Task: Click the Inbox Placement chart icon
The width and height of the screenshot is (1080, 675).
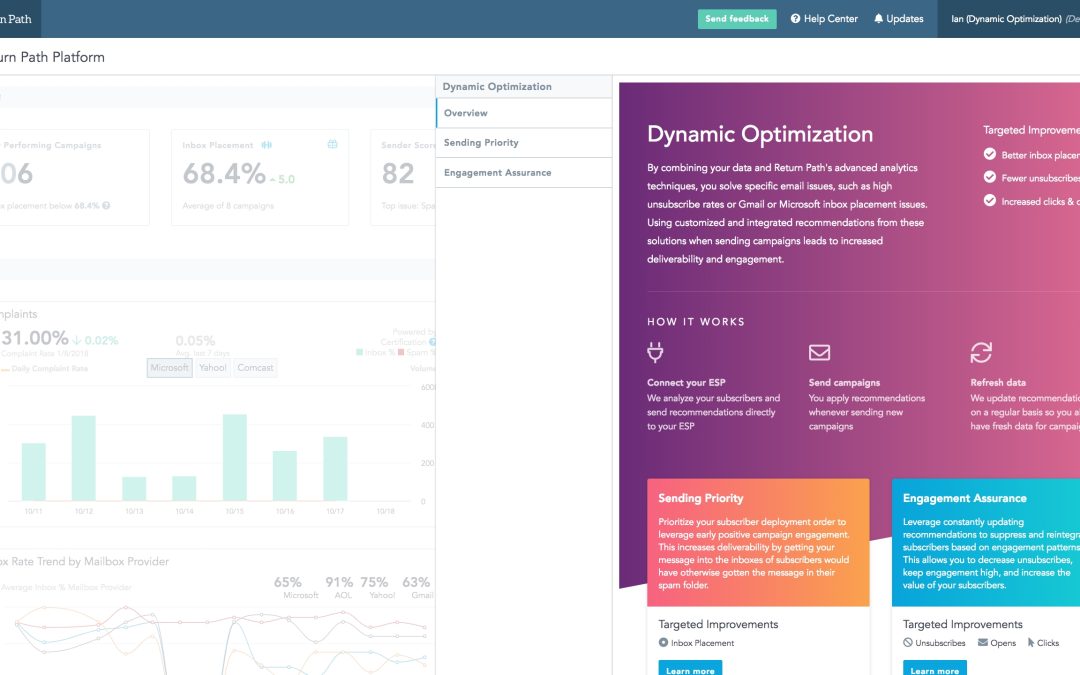Action: pyautogui.click(x=267, y=145)
